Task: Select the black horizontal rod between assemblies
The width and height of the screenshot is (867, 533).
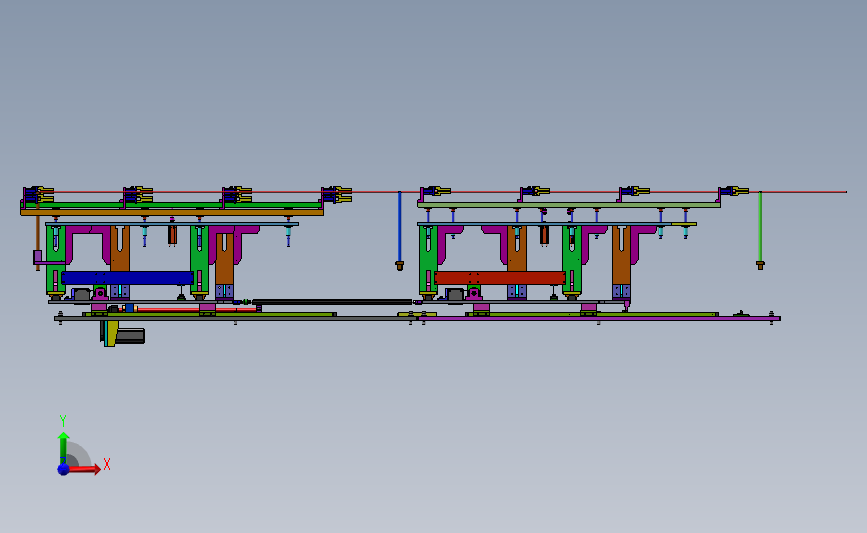Action: click(332, 302)
